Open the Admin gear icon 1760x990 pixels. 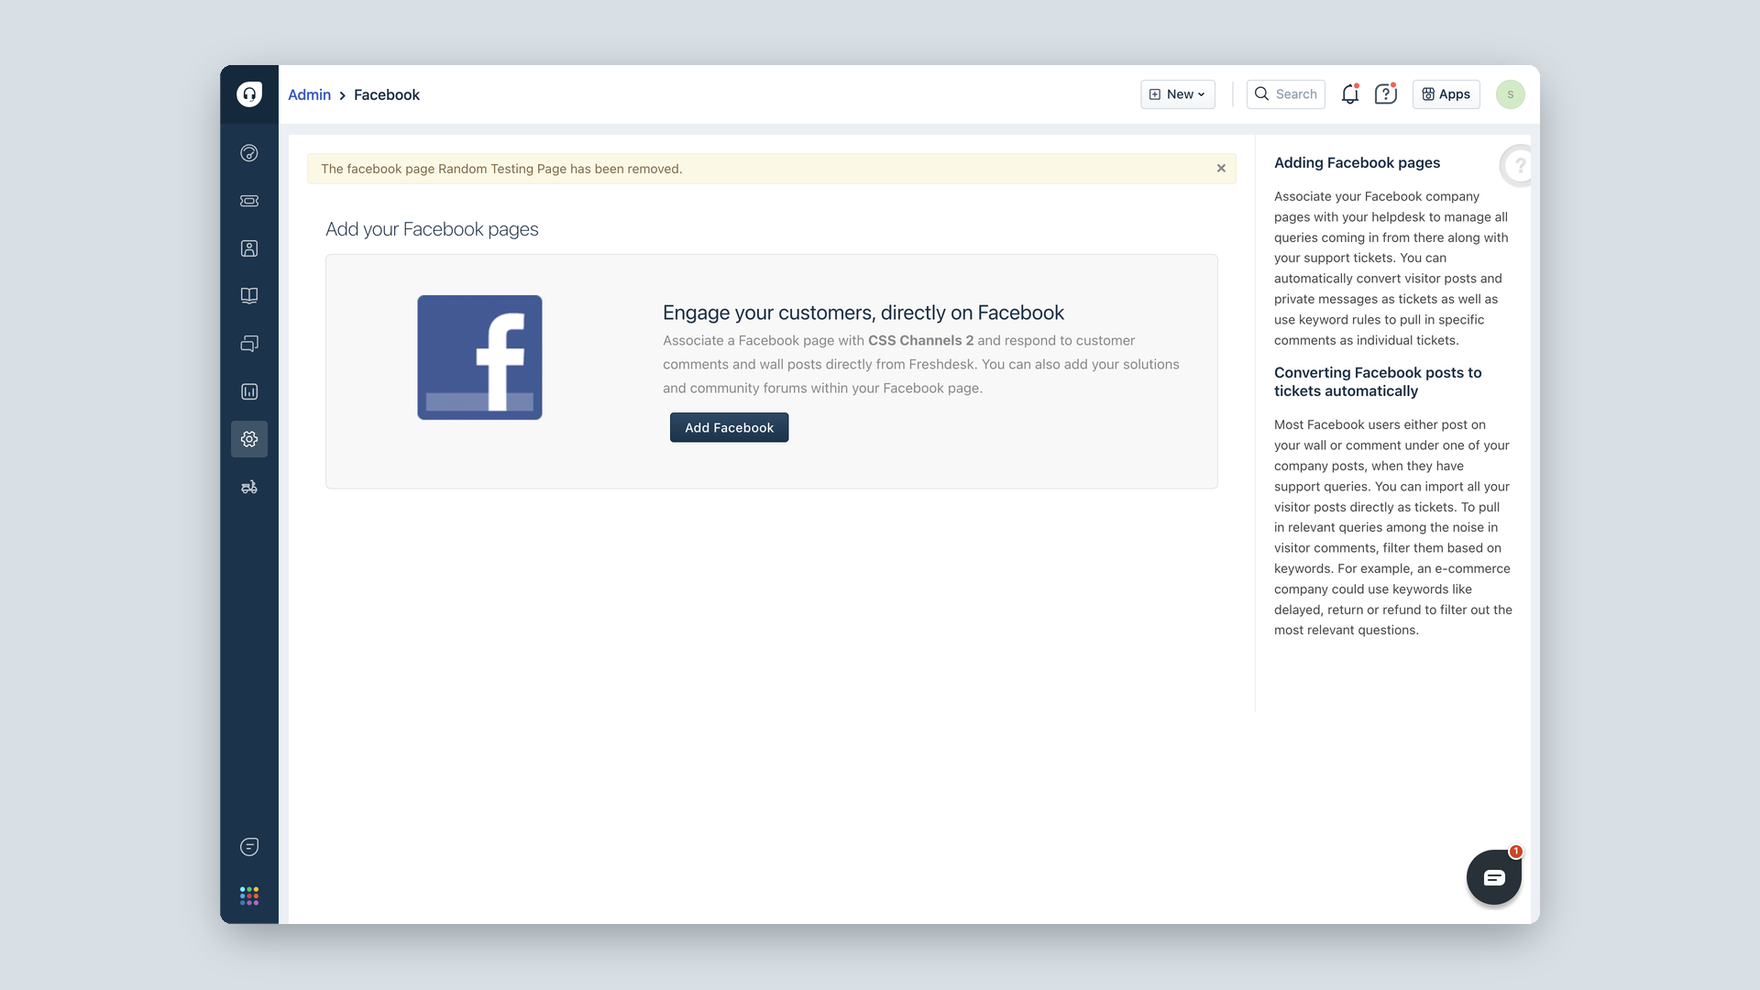coord(249,439)
